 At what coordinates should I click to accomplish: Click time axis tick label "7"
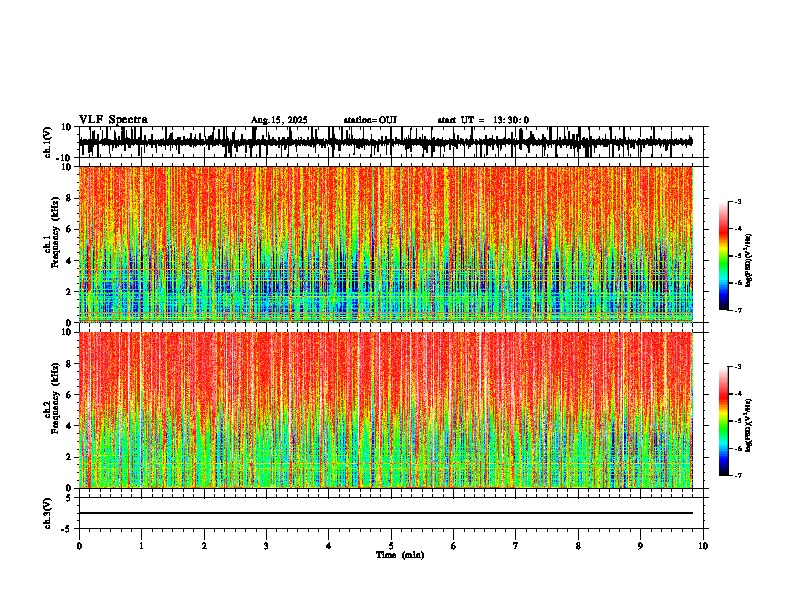pos(516,546)
